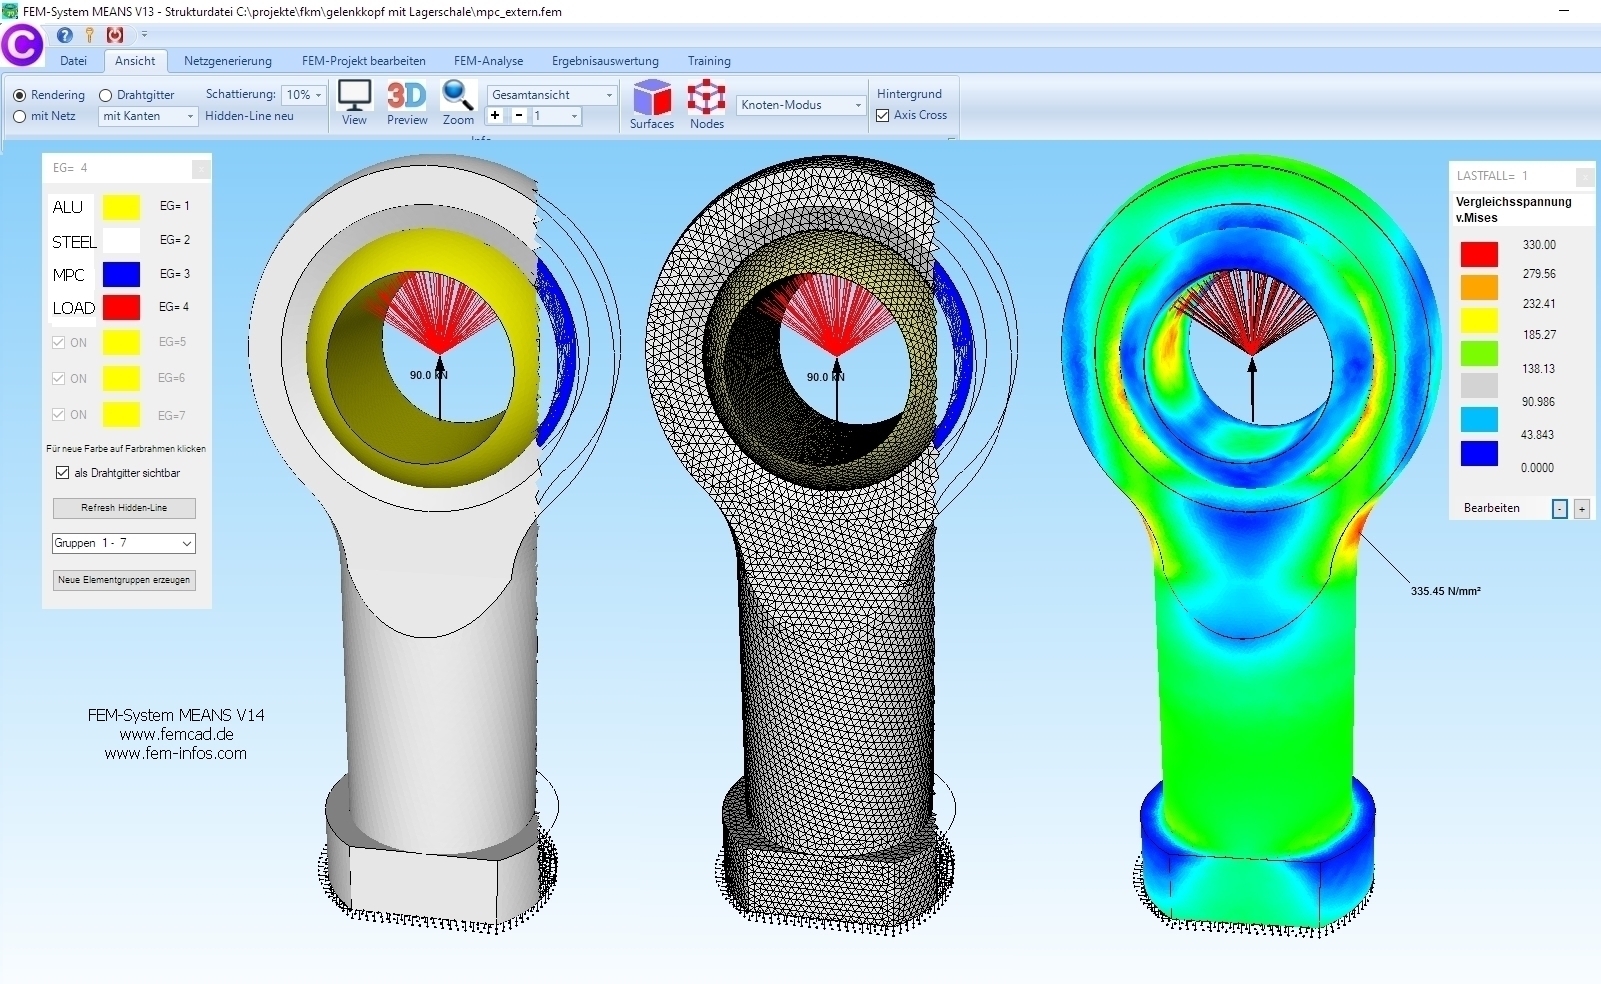Image resolution: width=1601 pixels, height=984 pixels.
Task: Toggle the ON checkbox for EG=7
Action: [x=58, y=414]
